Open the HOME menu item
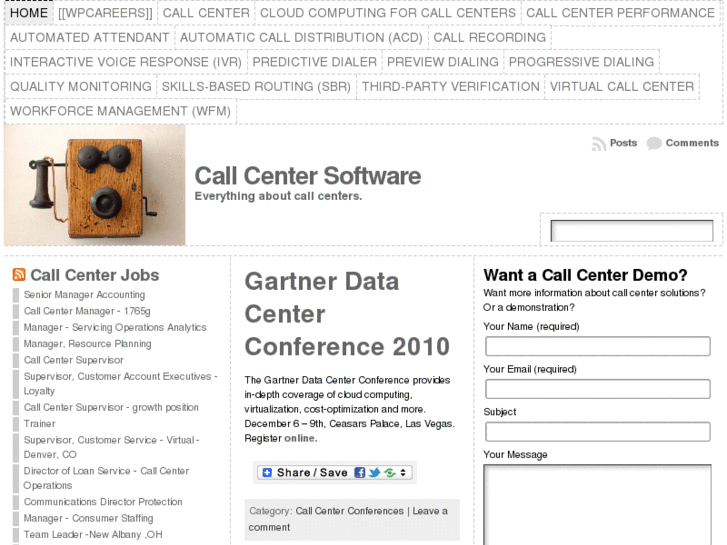This screenshot has height=545, width=727. [x=29, y=13]
